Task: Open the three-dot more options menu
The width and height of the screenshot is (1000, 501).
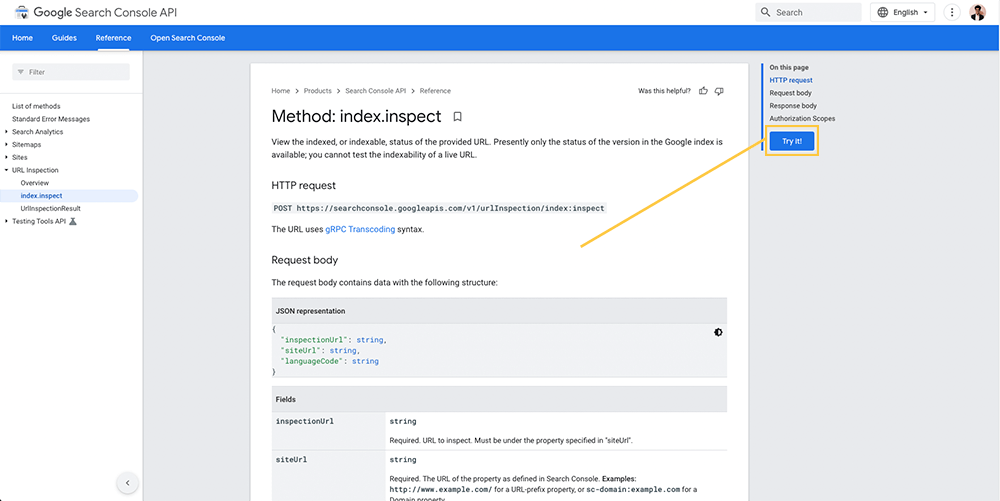Action: [x=952, y=12]
